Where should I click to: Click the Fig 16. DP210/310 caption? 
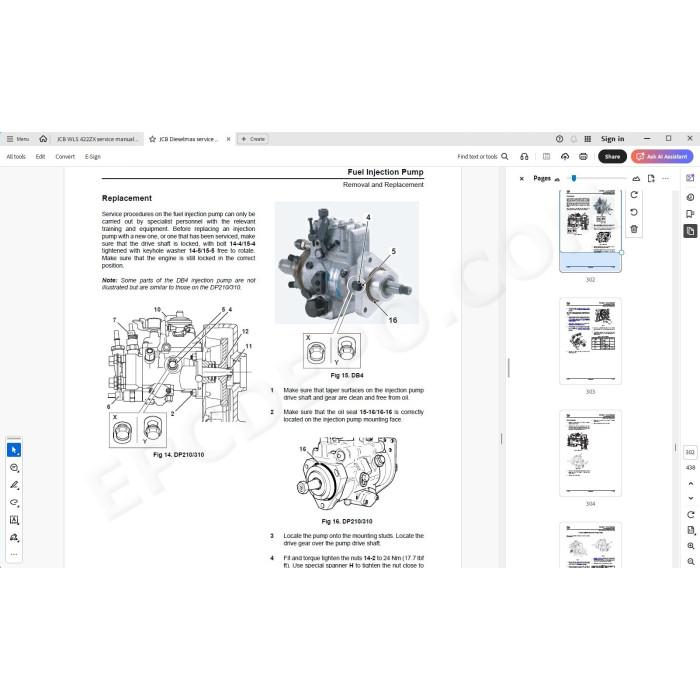tap(347, 521)
